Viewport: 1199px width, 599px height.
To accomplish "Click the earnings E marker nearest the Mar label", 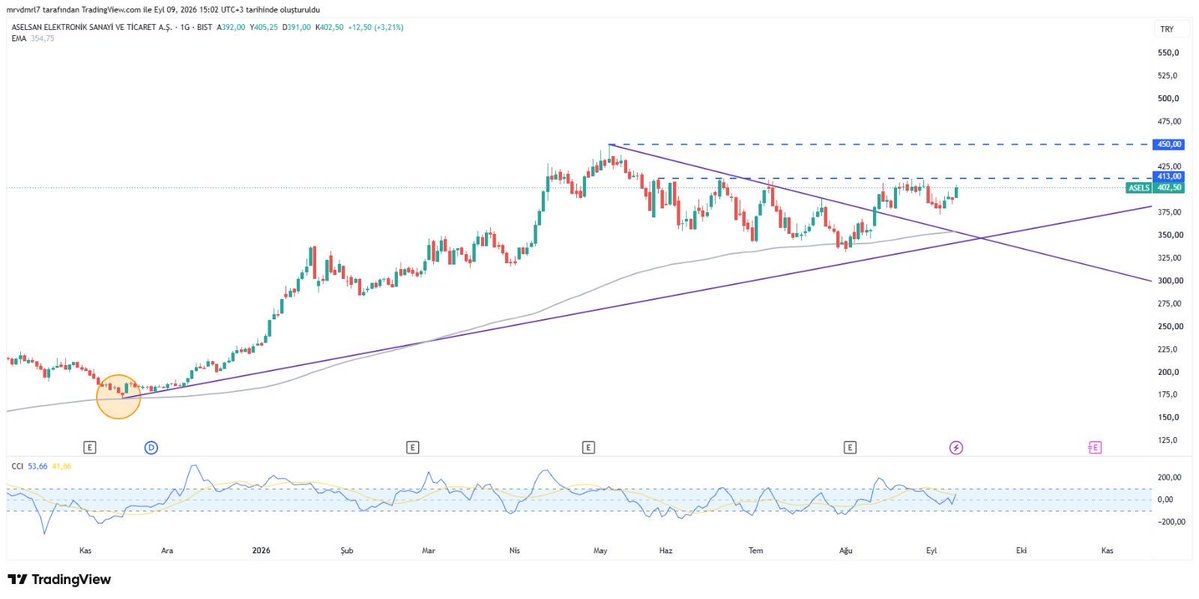I will pos(412,447).
